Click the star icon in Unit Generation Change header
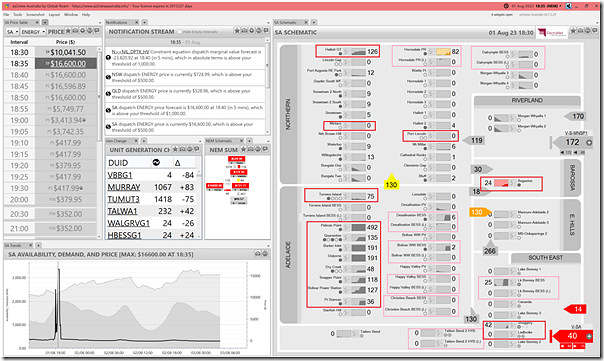This screenshot has height=361, width=604. click(x=175, y=149)
